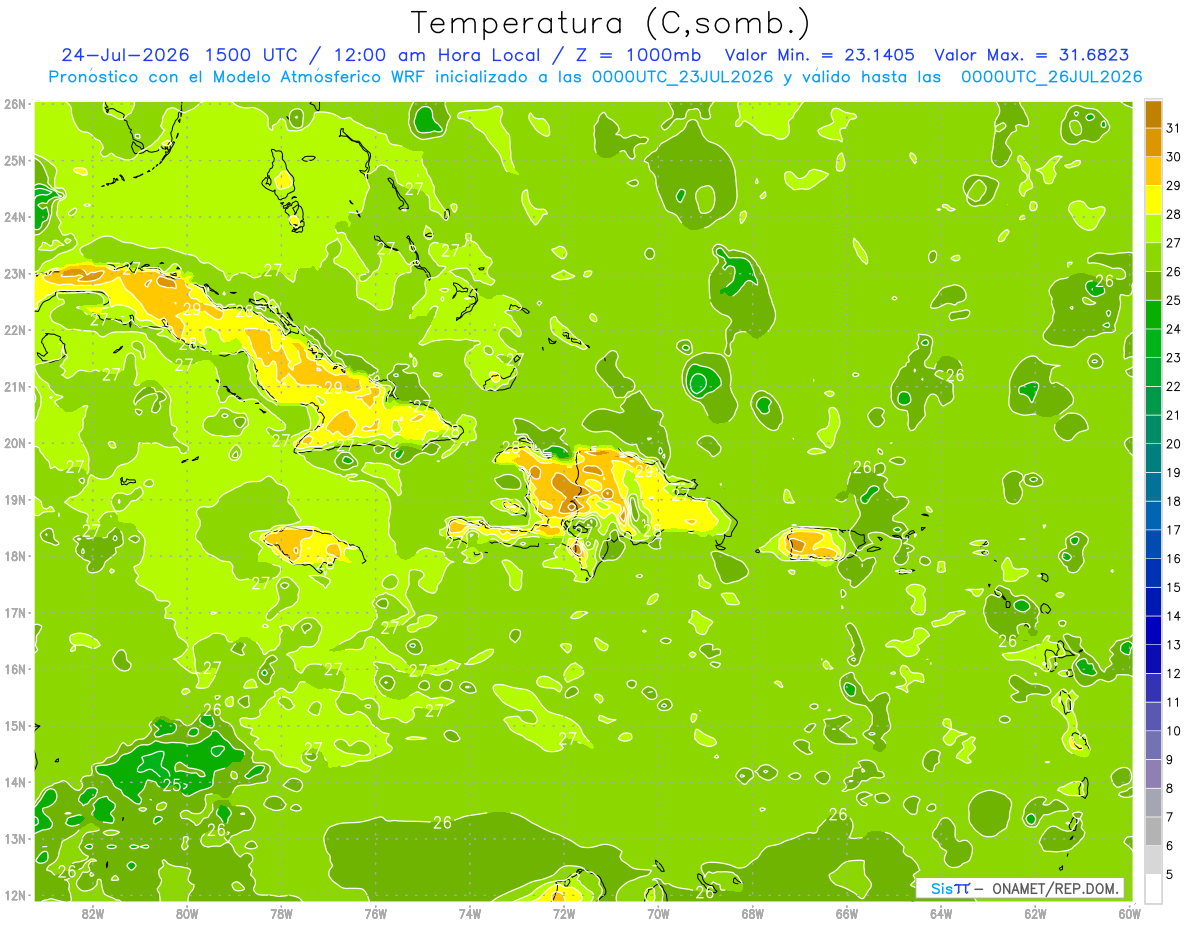The image size is (1200, 927).
Task: Click the 21N latitude axis label
Action: tap(14, 386)
